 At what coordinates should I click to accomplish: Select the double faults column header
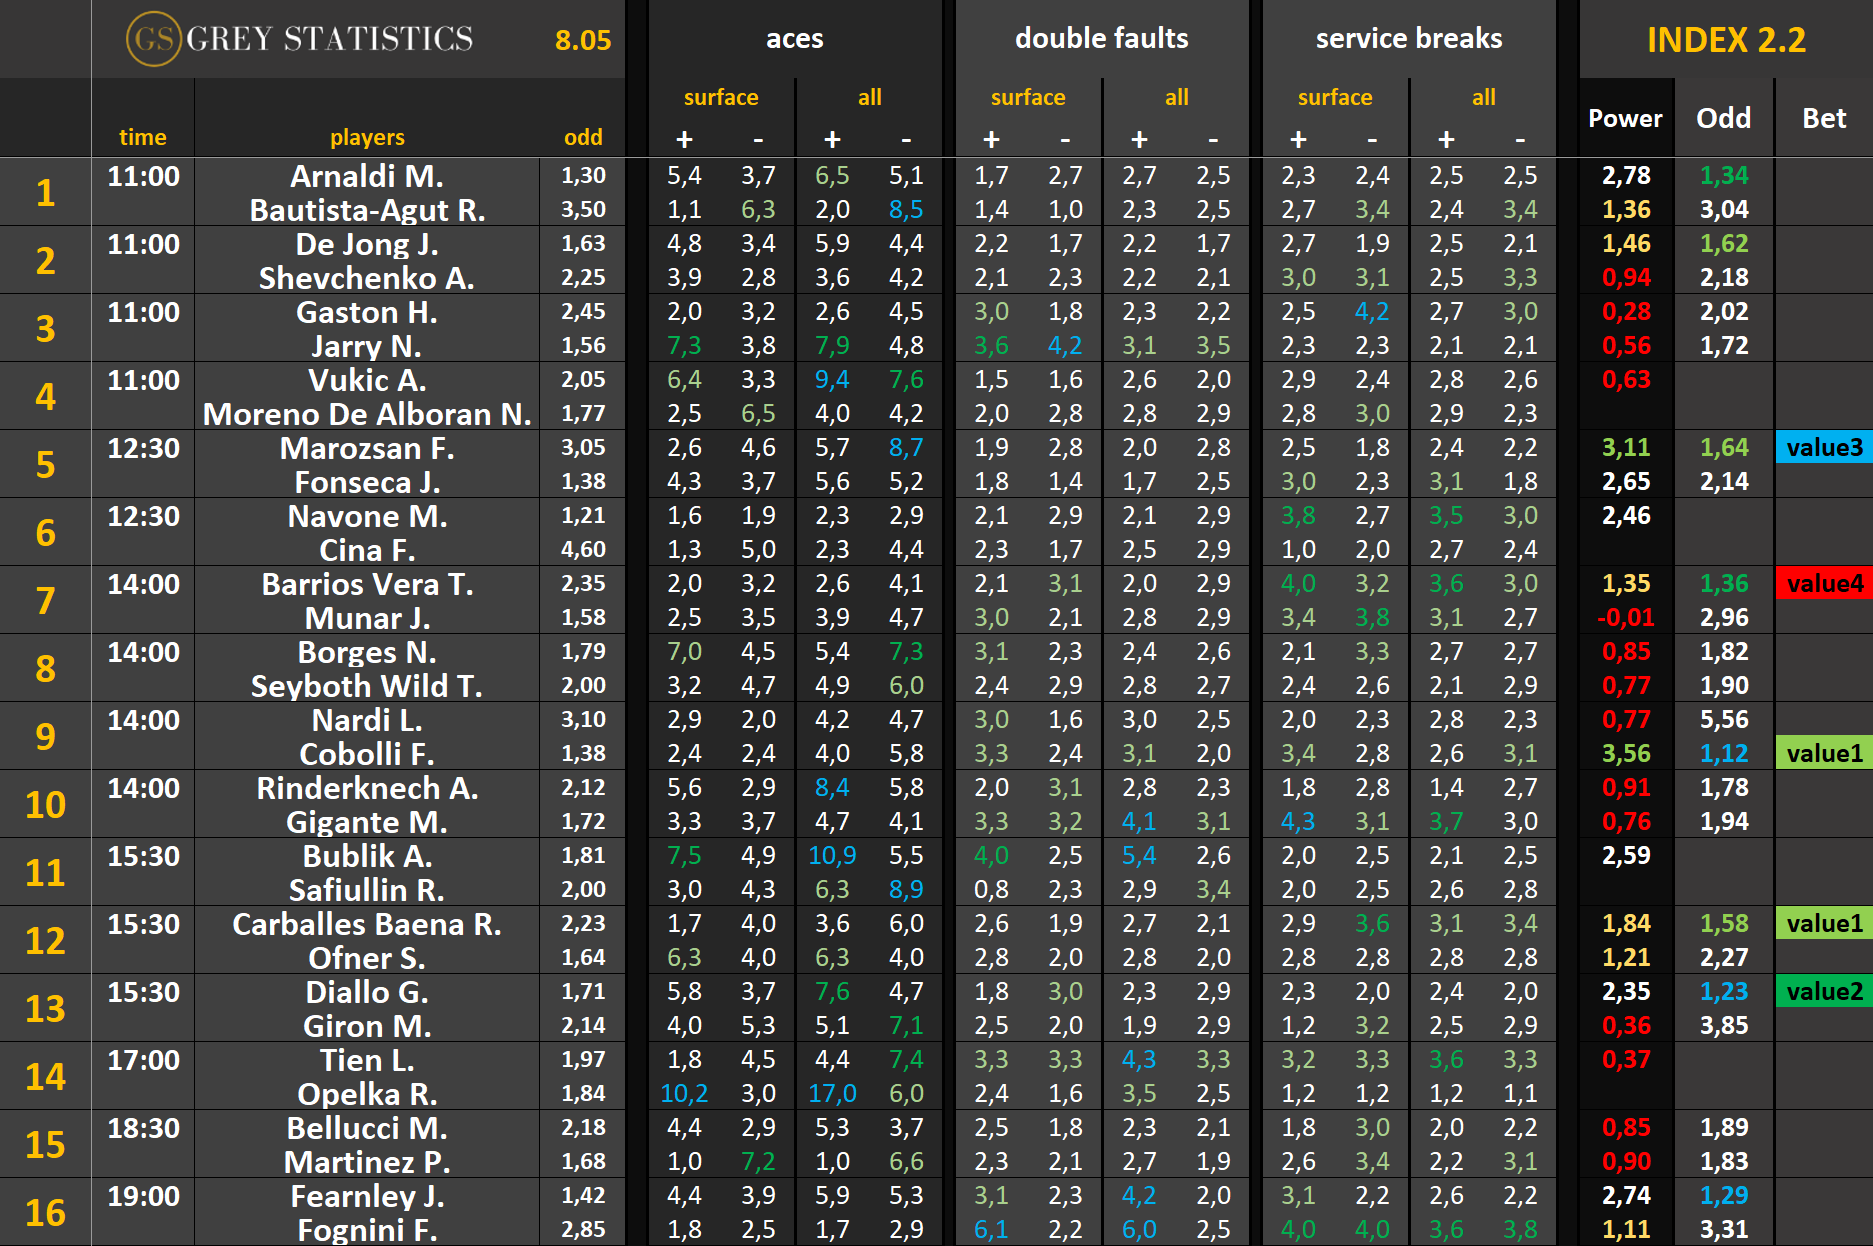click(x=1101, y=39)
